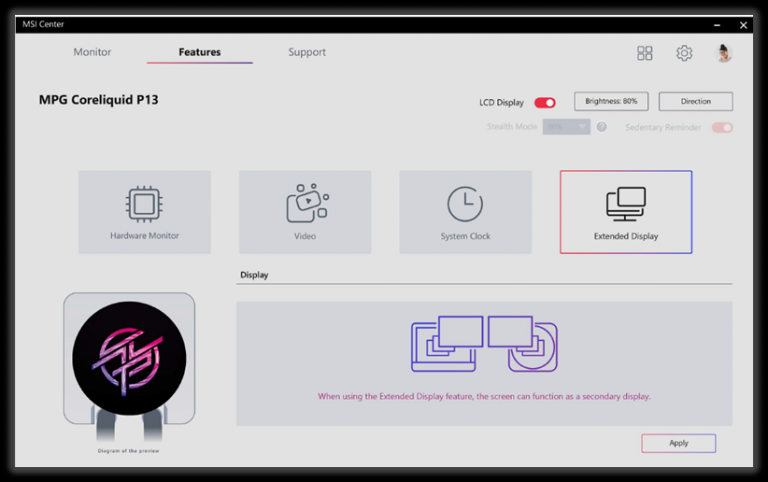Toggle the LCD Display switch
Screen dimensions: 768x482
pyautogui.click(x=545, y=102)
